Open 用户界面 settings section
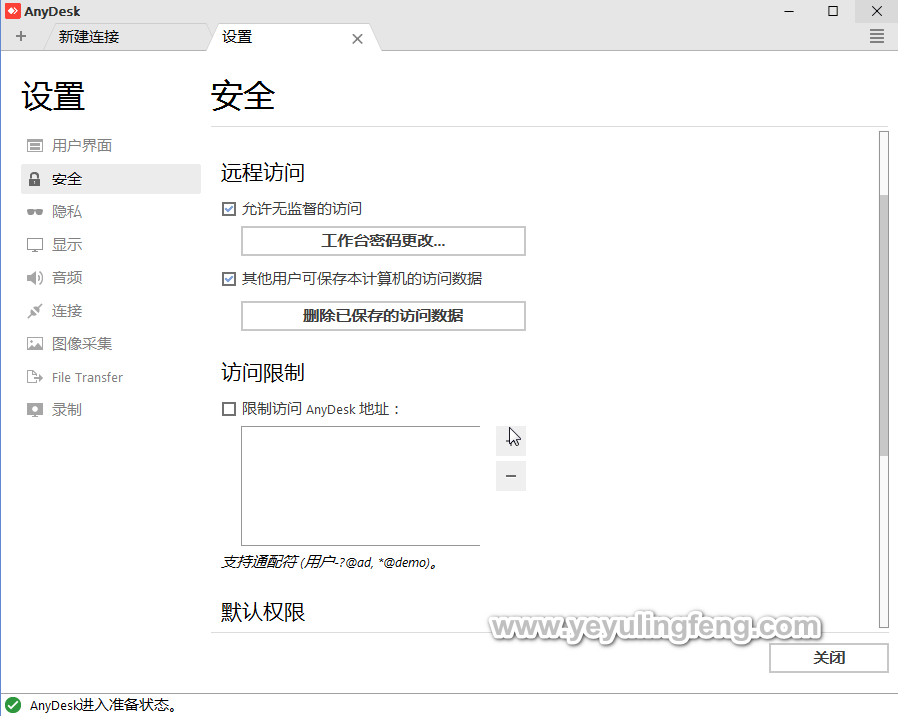 [x=111, y=145]
